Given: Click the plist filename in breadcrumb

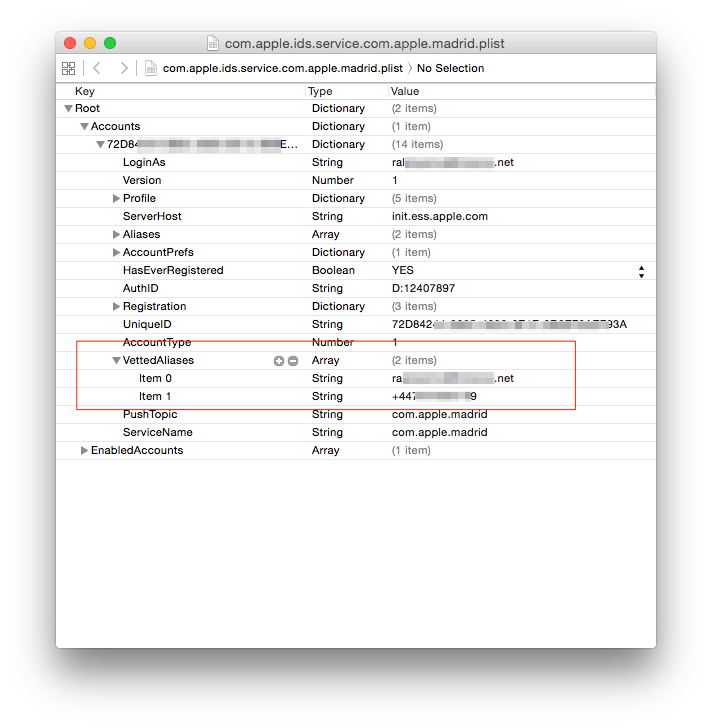Looking at the screenshot, I should pyautogui.click(x=283, y=68).
